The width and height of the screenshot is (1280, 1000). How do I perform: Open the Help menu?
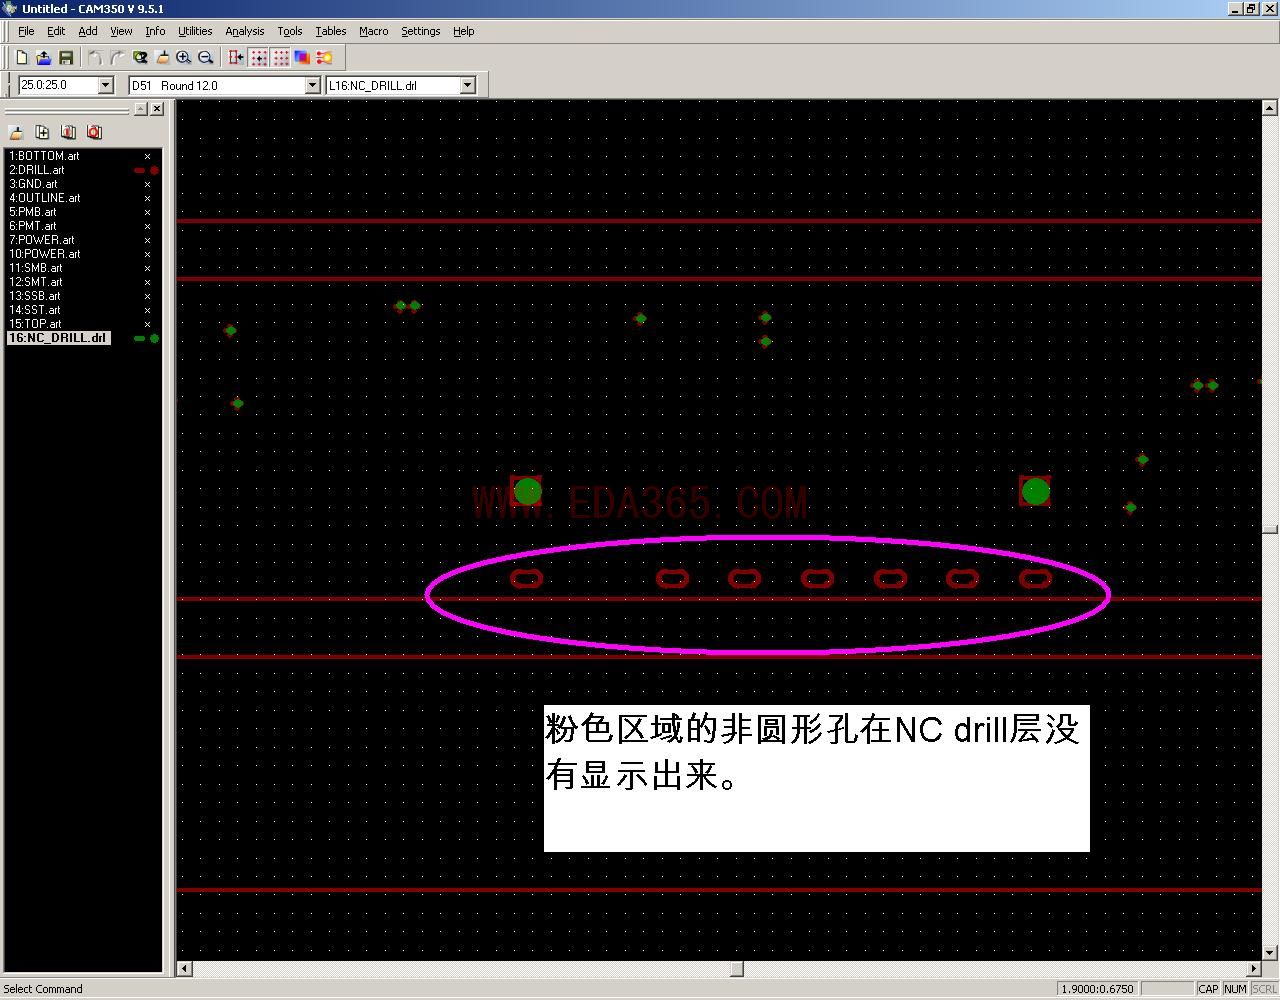pos(464,31)
